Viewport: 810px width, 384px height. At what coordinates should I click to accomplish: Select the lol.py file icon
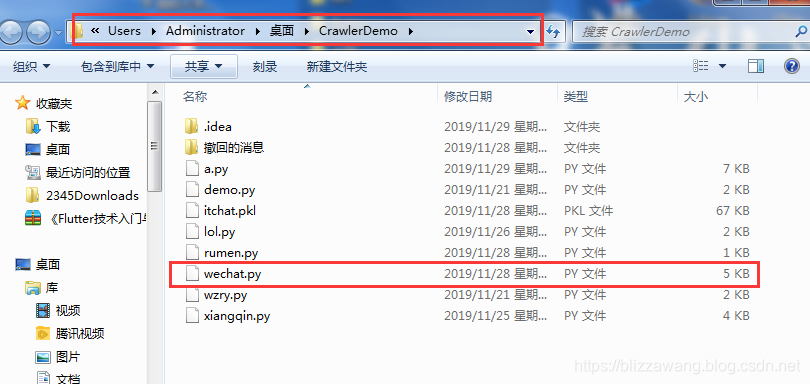coord(192,232)
